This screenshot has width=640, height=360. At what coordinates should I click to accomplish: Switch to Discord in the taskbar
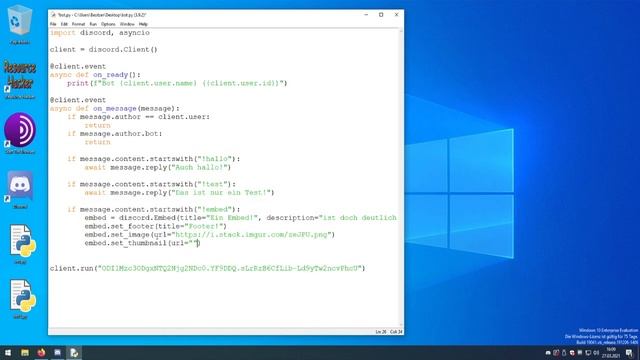point(58,353)
